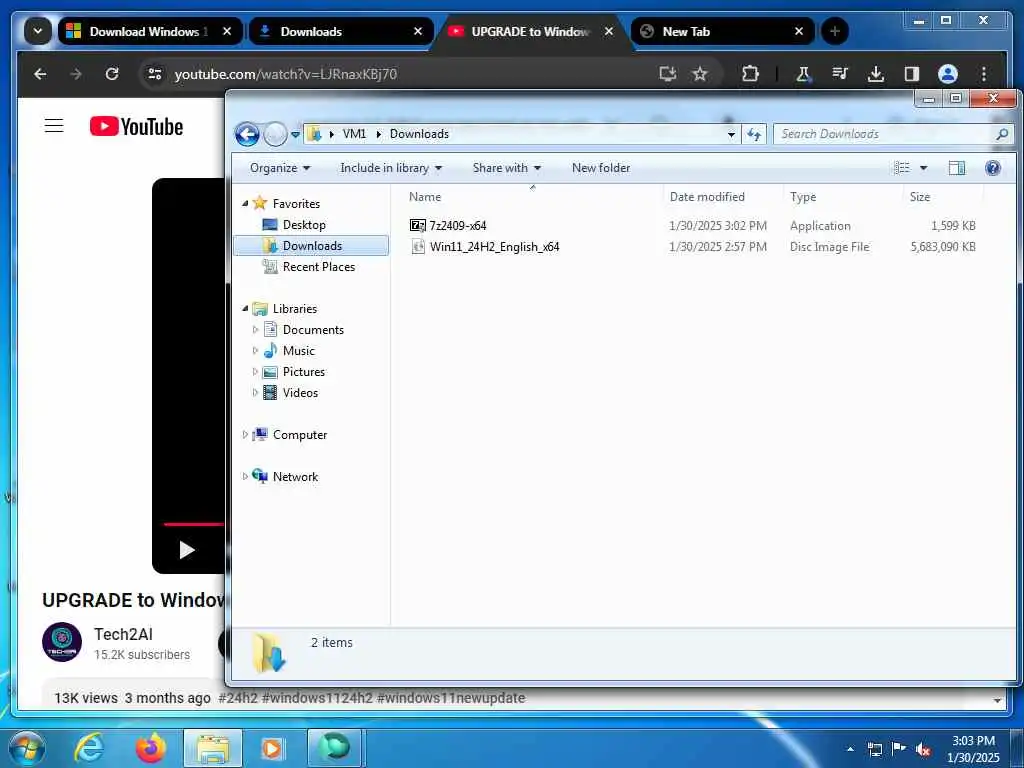Click the youtube.com URL address bar
The image size is (1024, 768).
(285, 74)
